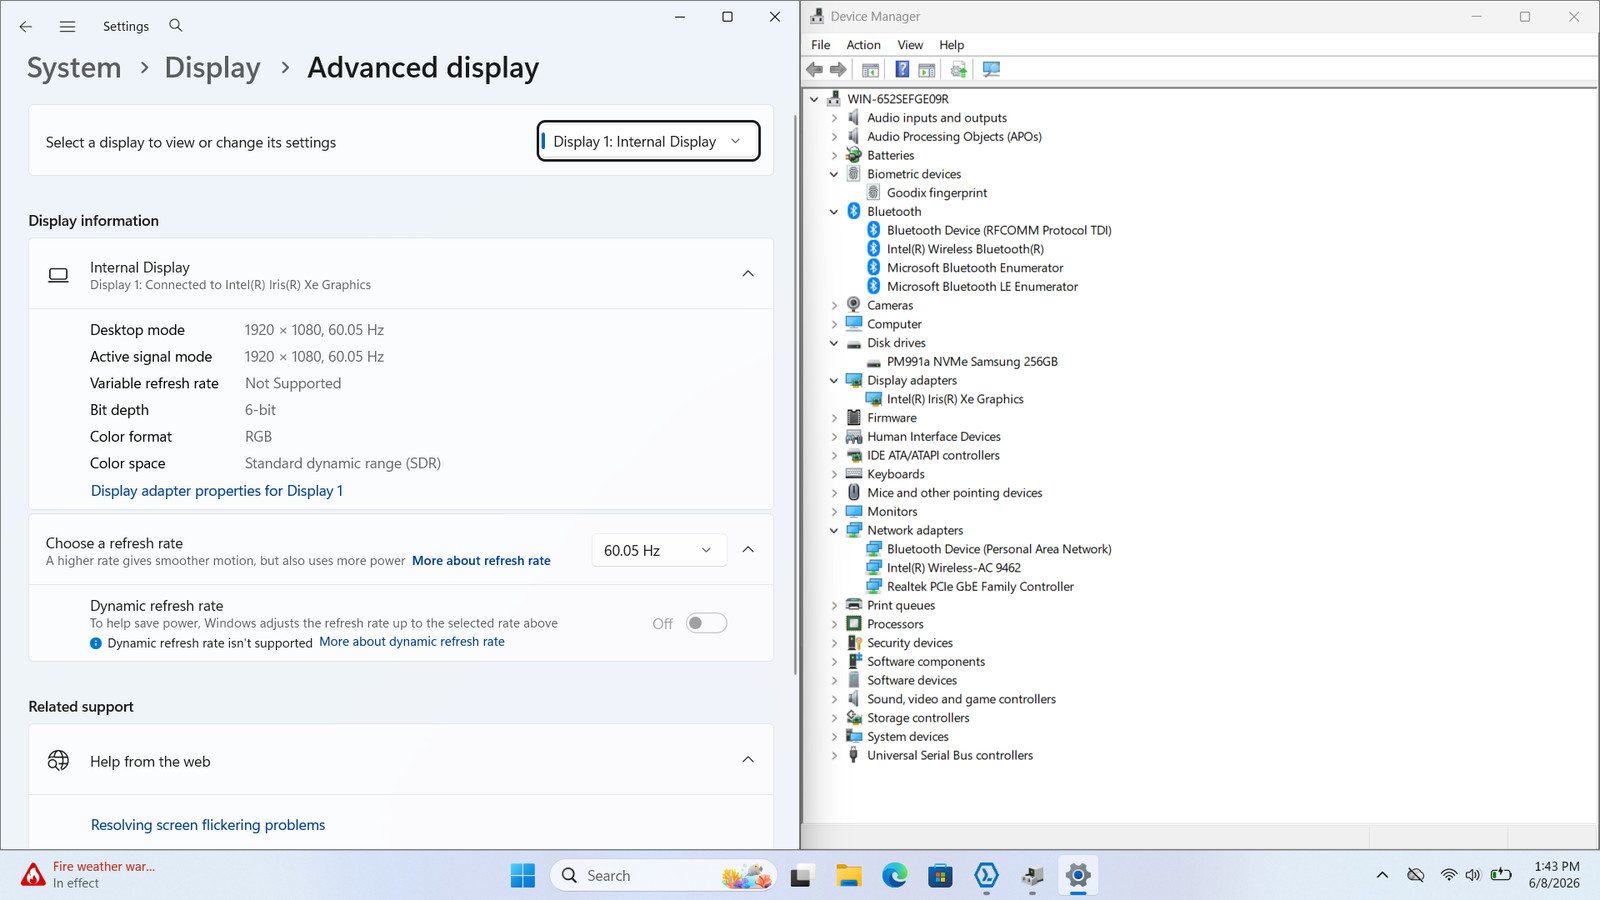Open the Settings hamburger navigation menu

[67, 27]
